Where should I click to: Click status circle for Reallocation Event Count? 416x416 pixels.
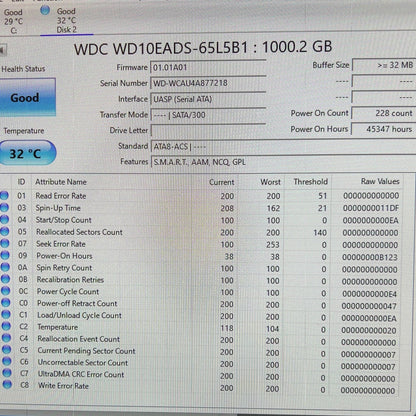6,338
